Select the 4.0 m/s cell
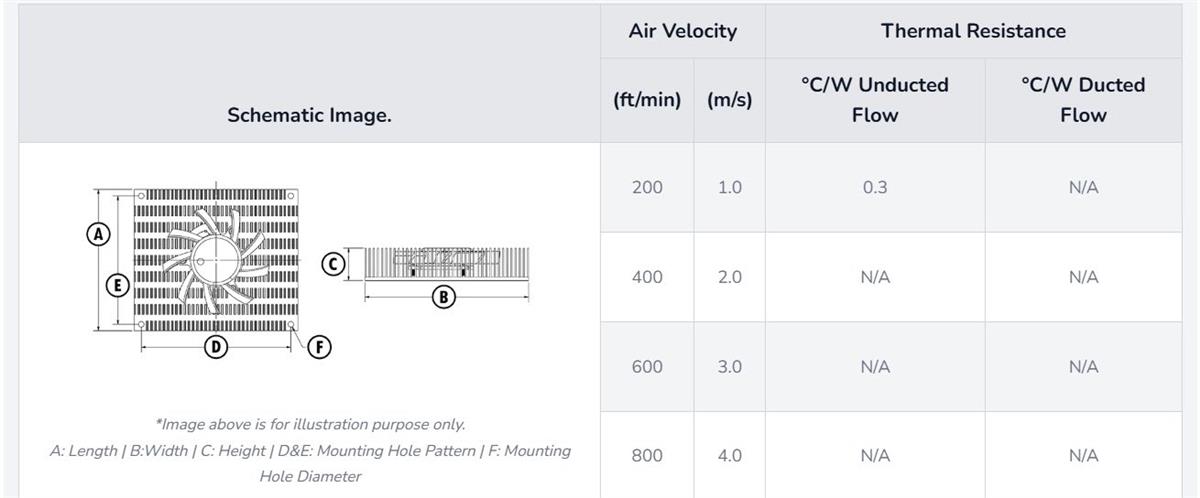The width and height of the screenshot is (1200, 498). 729,456
